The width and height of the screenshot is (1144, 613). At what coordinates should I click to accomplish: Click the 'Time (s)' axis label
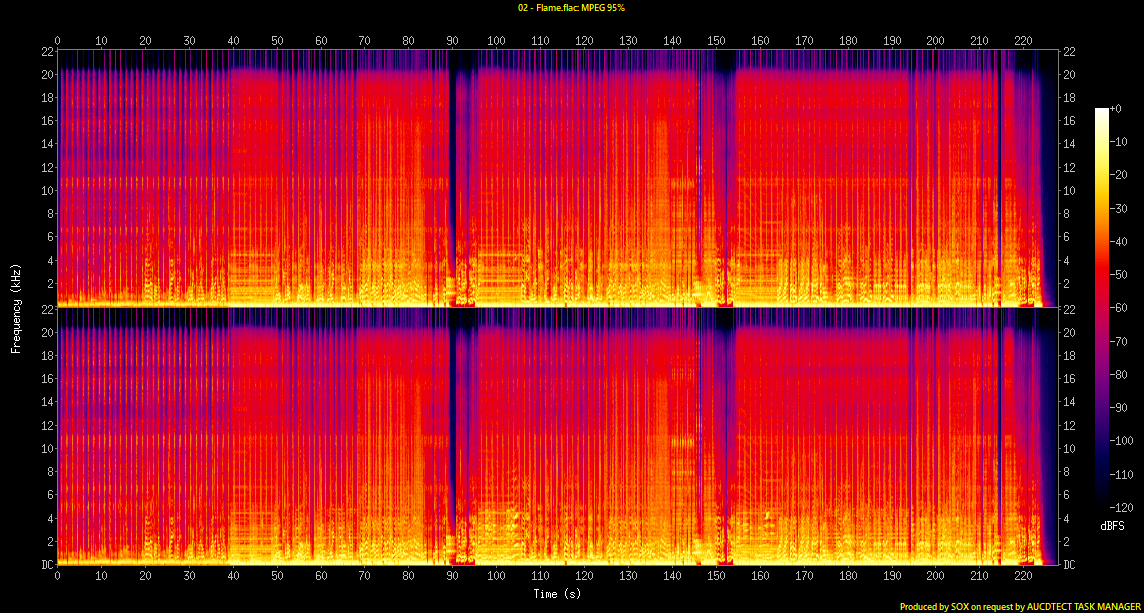(x=557, y=594)
